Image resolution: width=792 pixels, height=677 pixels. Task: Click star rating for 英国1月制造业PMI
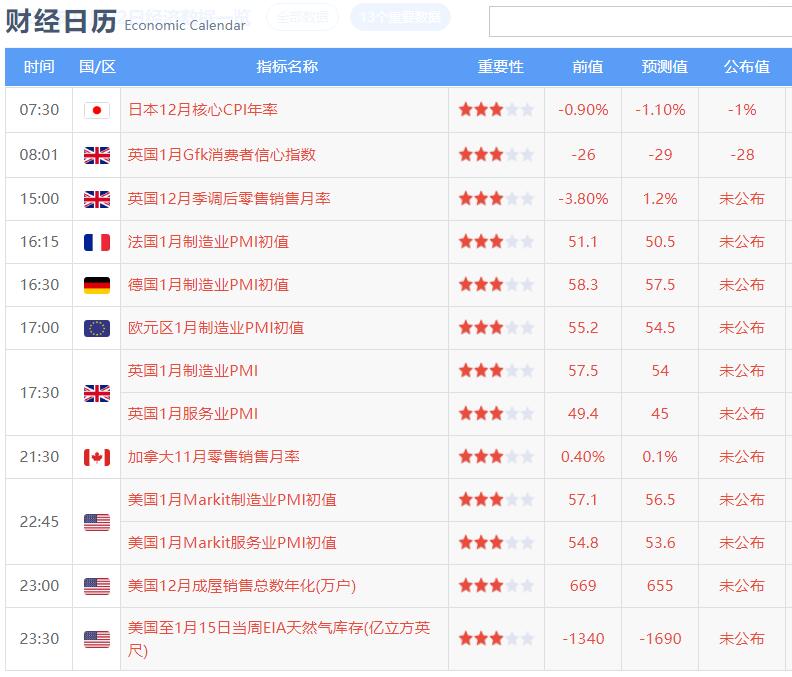pyautogui.click(x=496, y=370)
